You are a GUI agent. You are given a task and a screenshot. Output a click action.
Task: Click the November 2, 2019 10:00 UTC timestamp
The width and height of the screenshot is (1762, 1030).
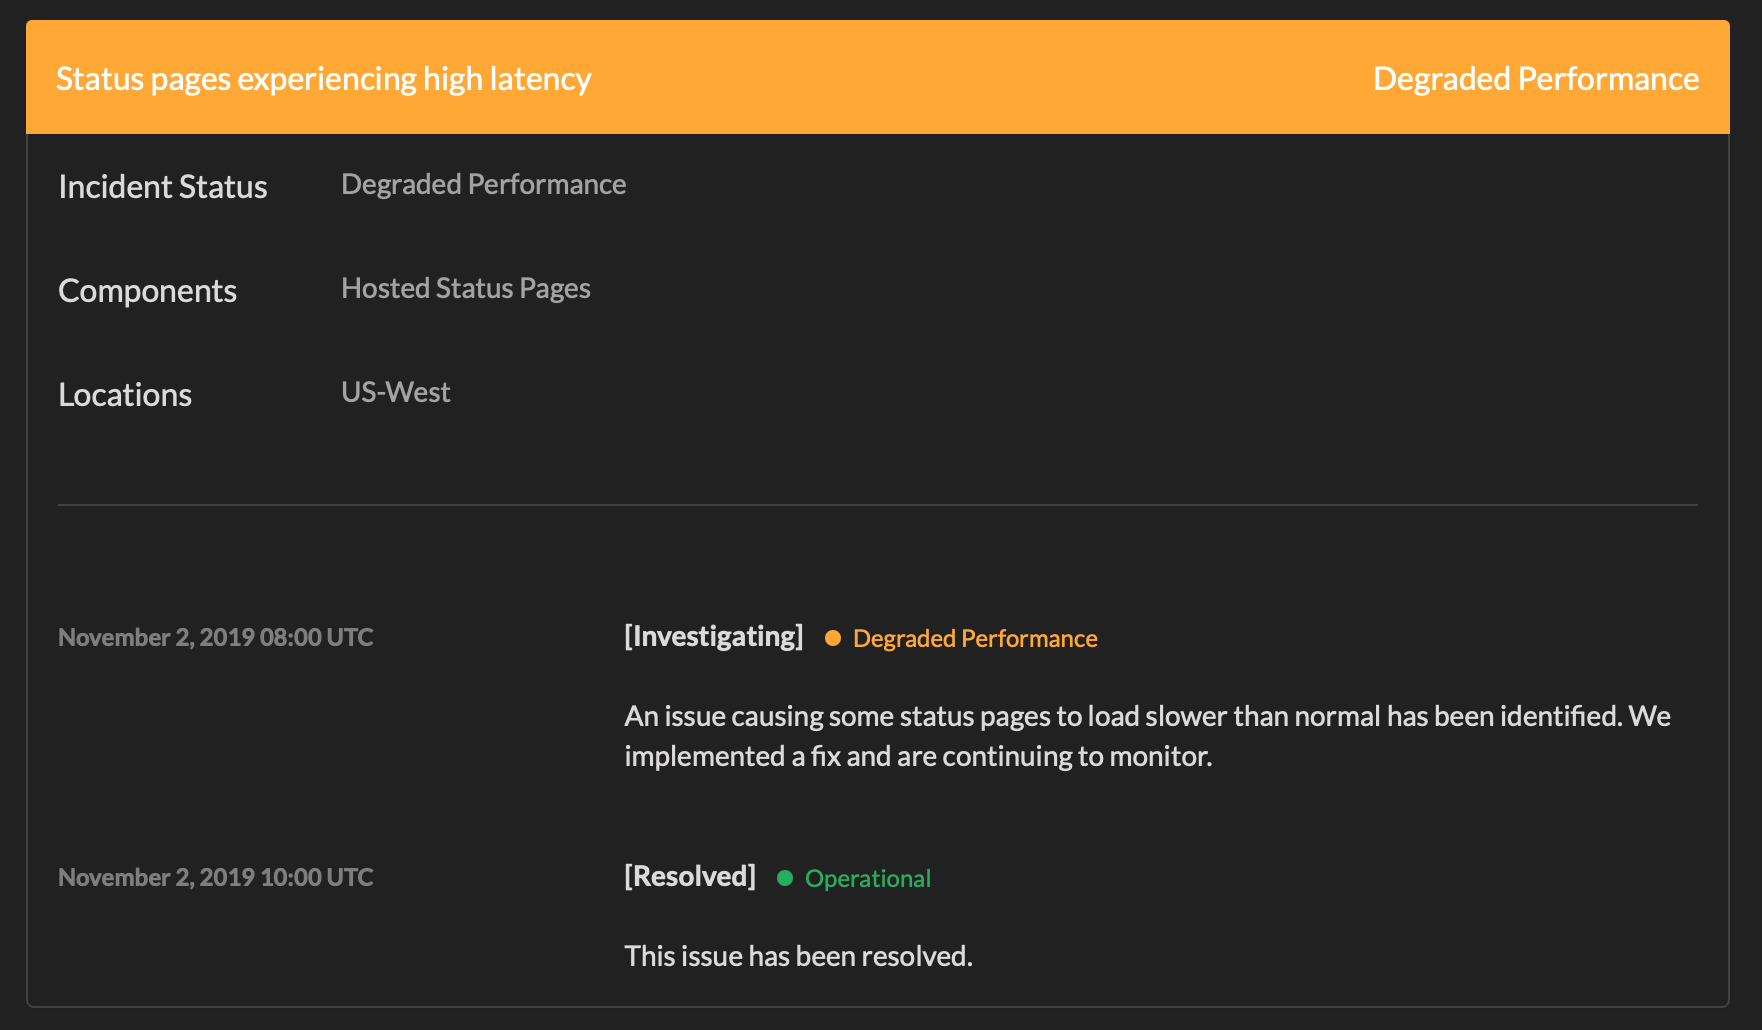(x=215, y=878)
